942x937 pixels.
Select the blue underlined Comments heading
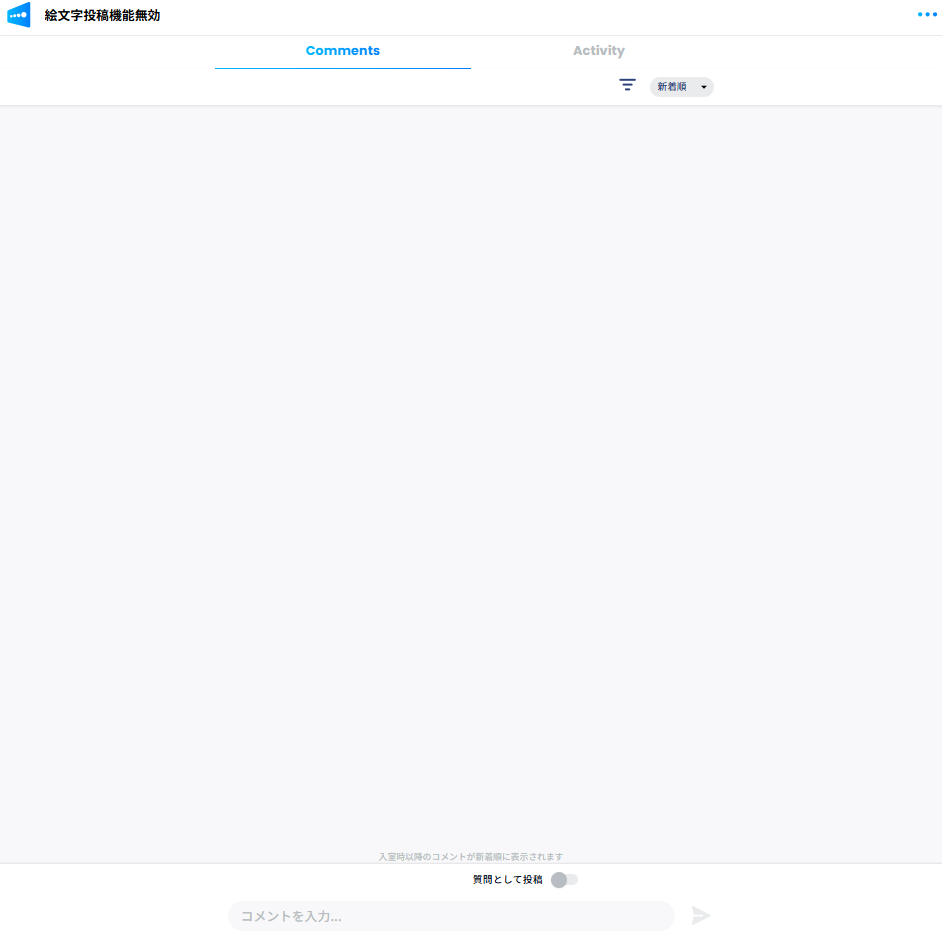[x=343, y=51]
